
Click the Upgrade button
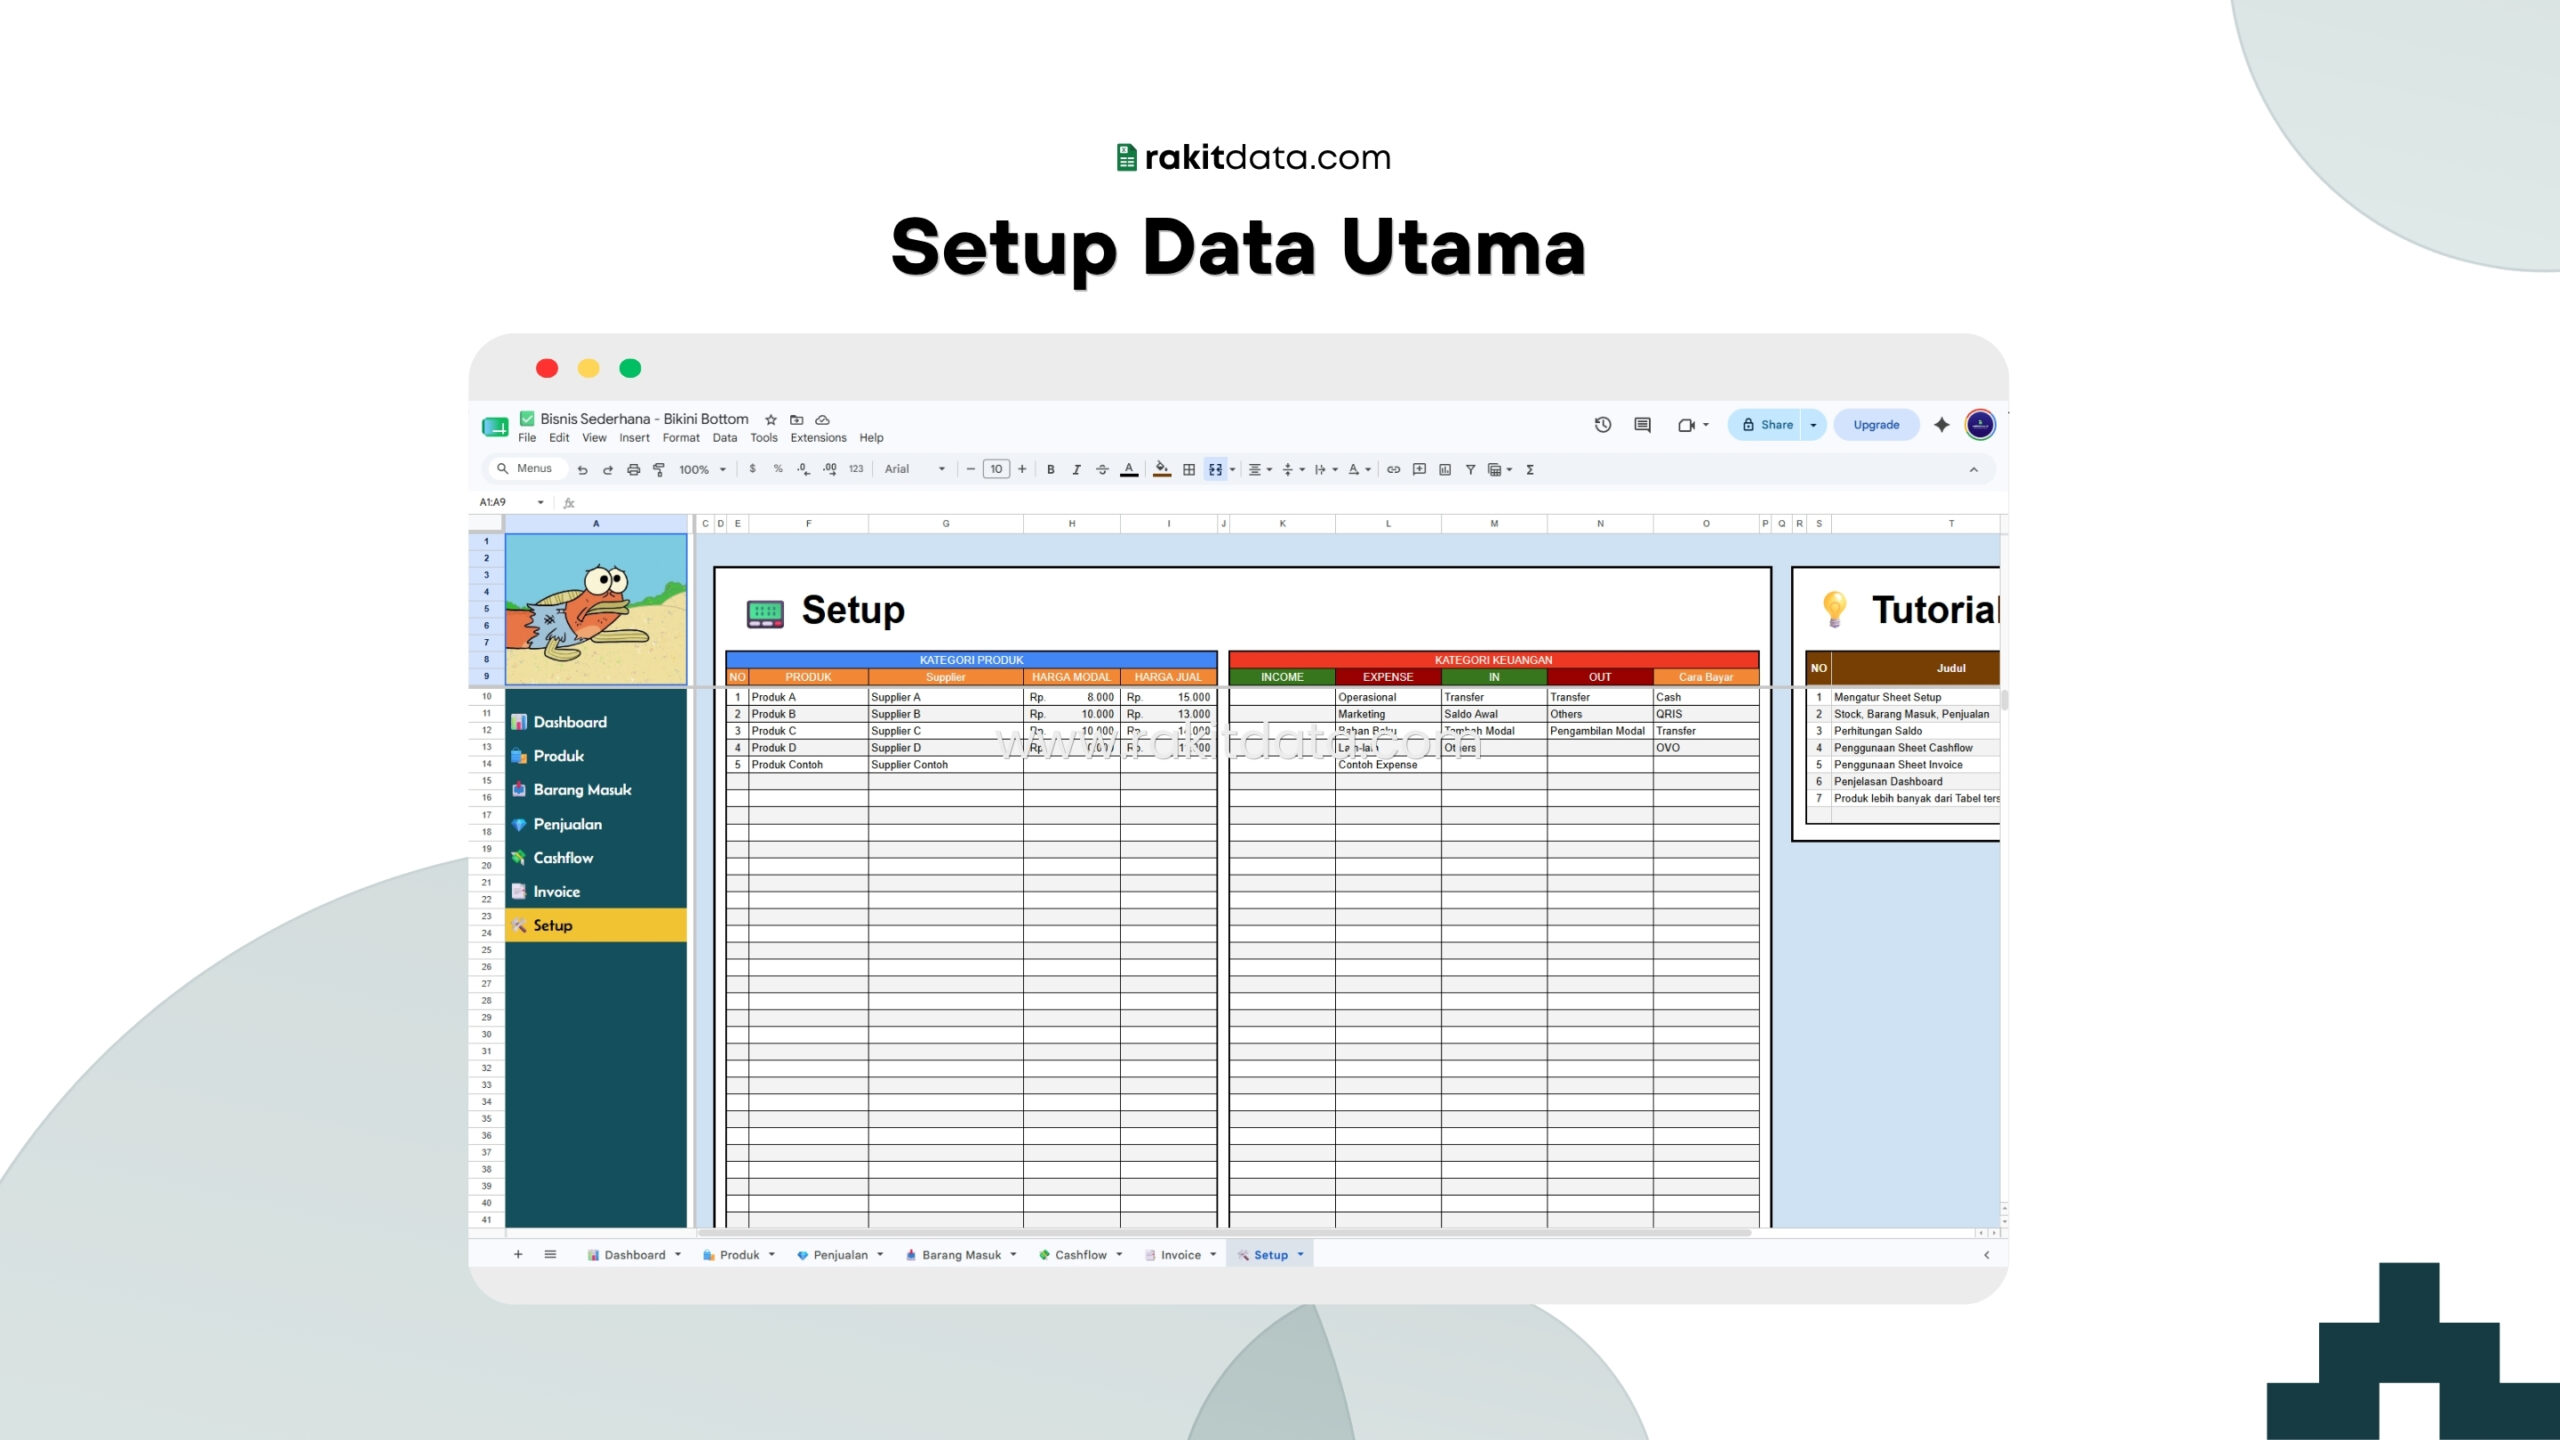(x=1876, y=425)
